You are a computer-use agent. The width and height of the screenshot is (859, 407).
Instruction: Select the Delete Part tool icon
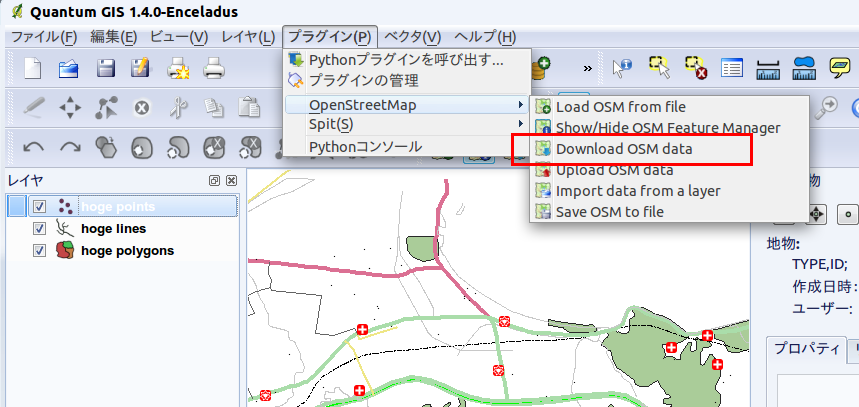click(x=250, y=147)
